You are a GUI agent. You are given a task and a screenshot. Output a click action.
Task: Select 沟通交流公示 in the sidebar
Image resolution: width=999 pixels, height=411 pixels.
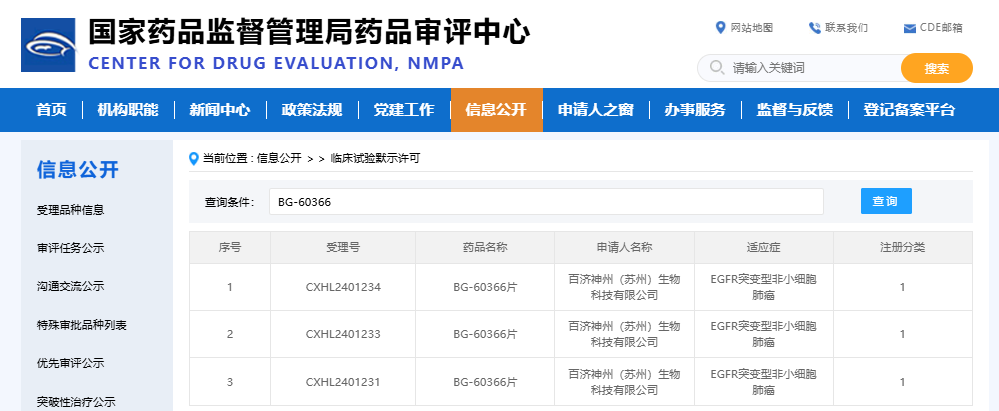[x=71, y=287]
